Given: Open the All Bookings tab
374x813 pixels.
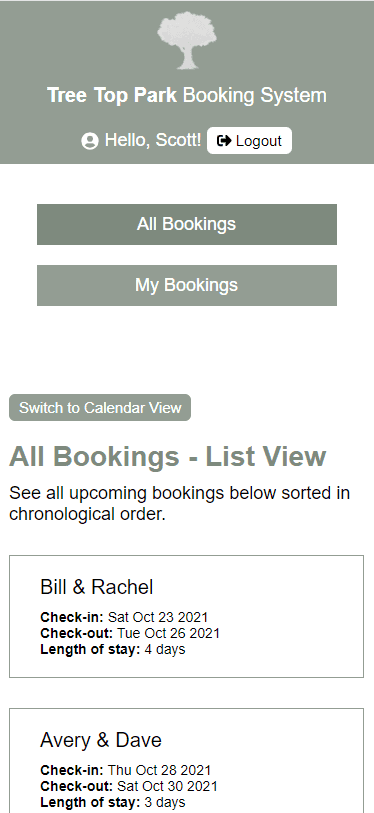Looking at the screenshot, I should coord(187,224).
